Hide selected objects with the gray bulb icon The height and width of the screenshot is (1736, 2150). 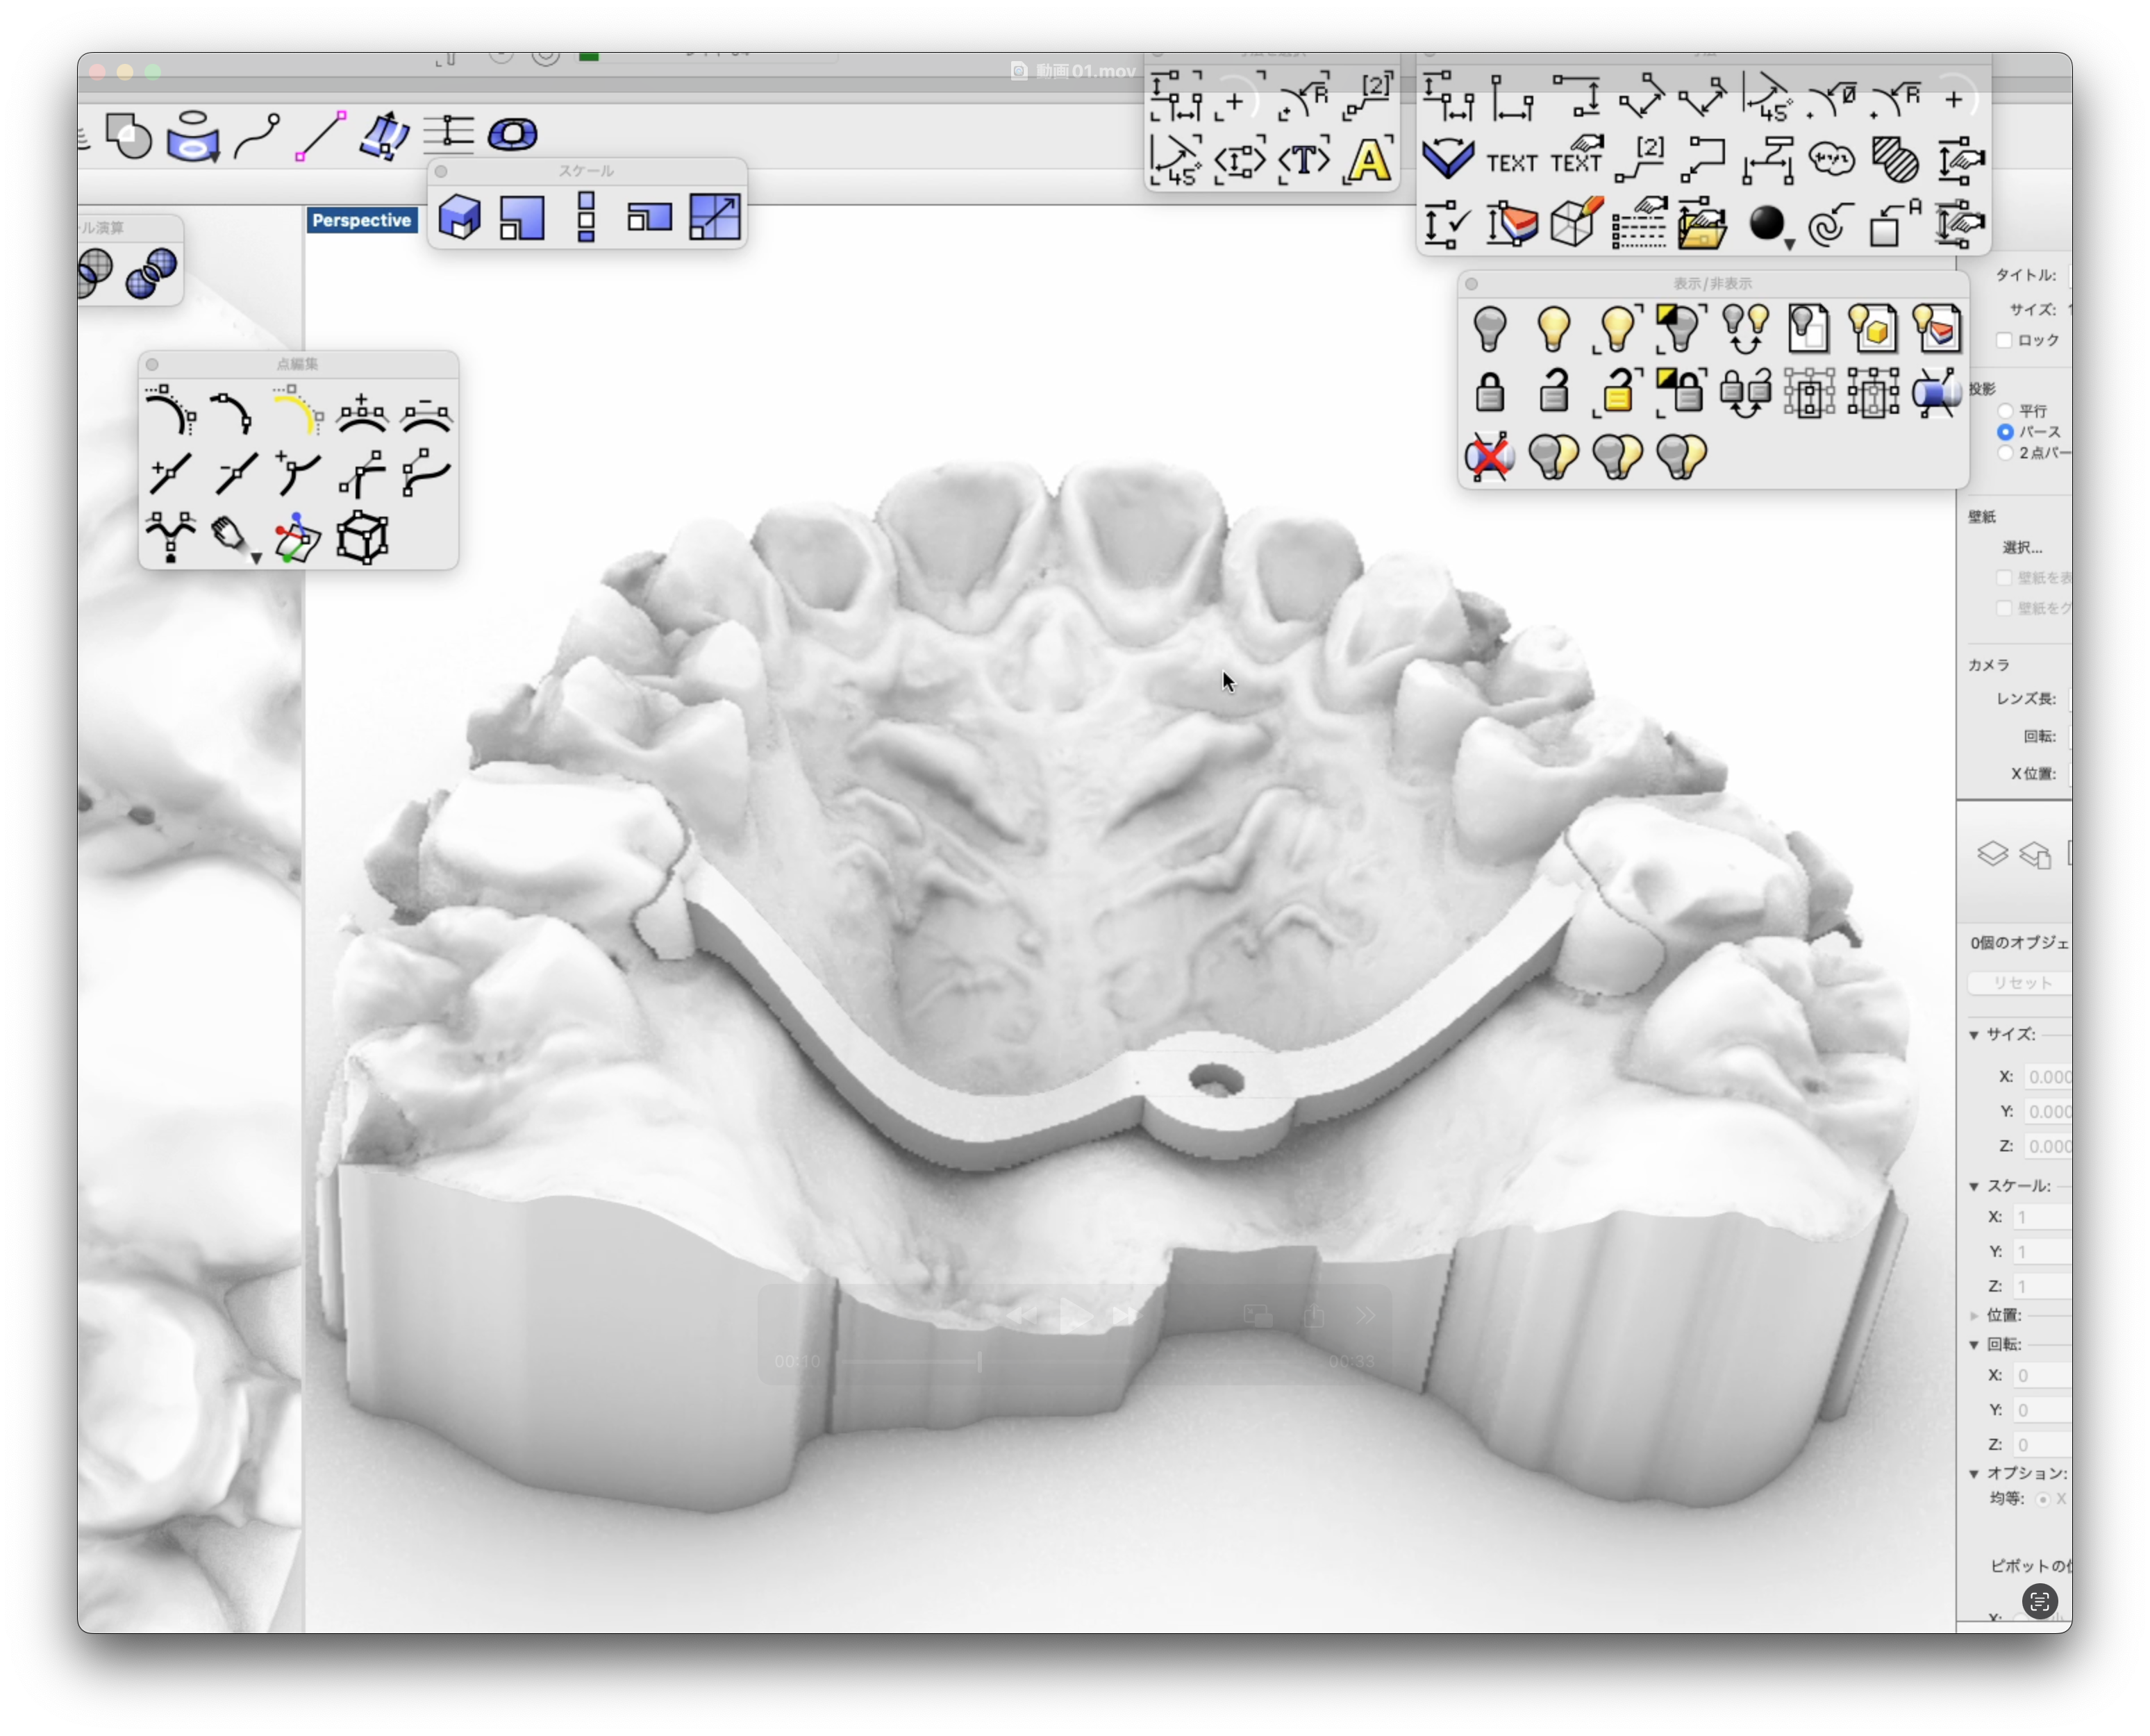click(1490, 328)
